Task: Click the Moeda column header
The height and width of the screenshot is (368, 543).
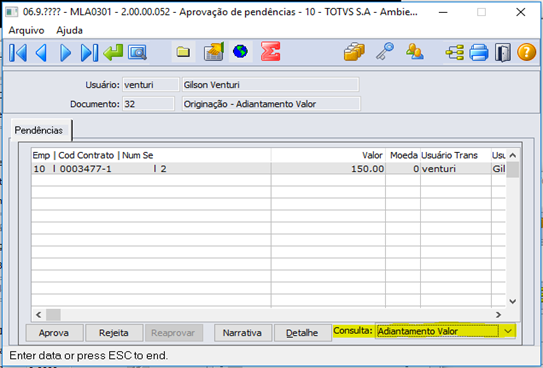Action: [x=403, y=155]
